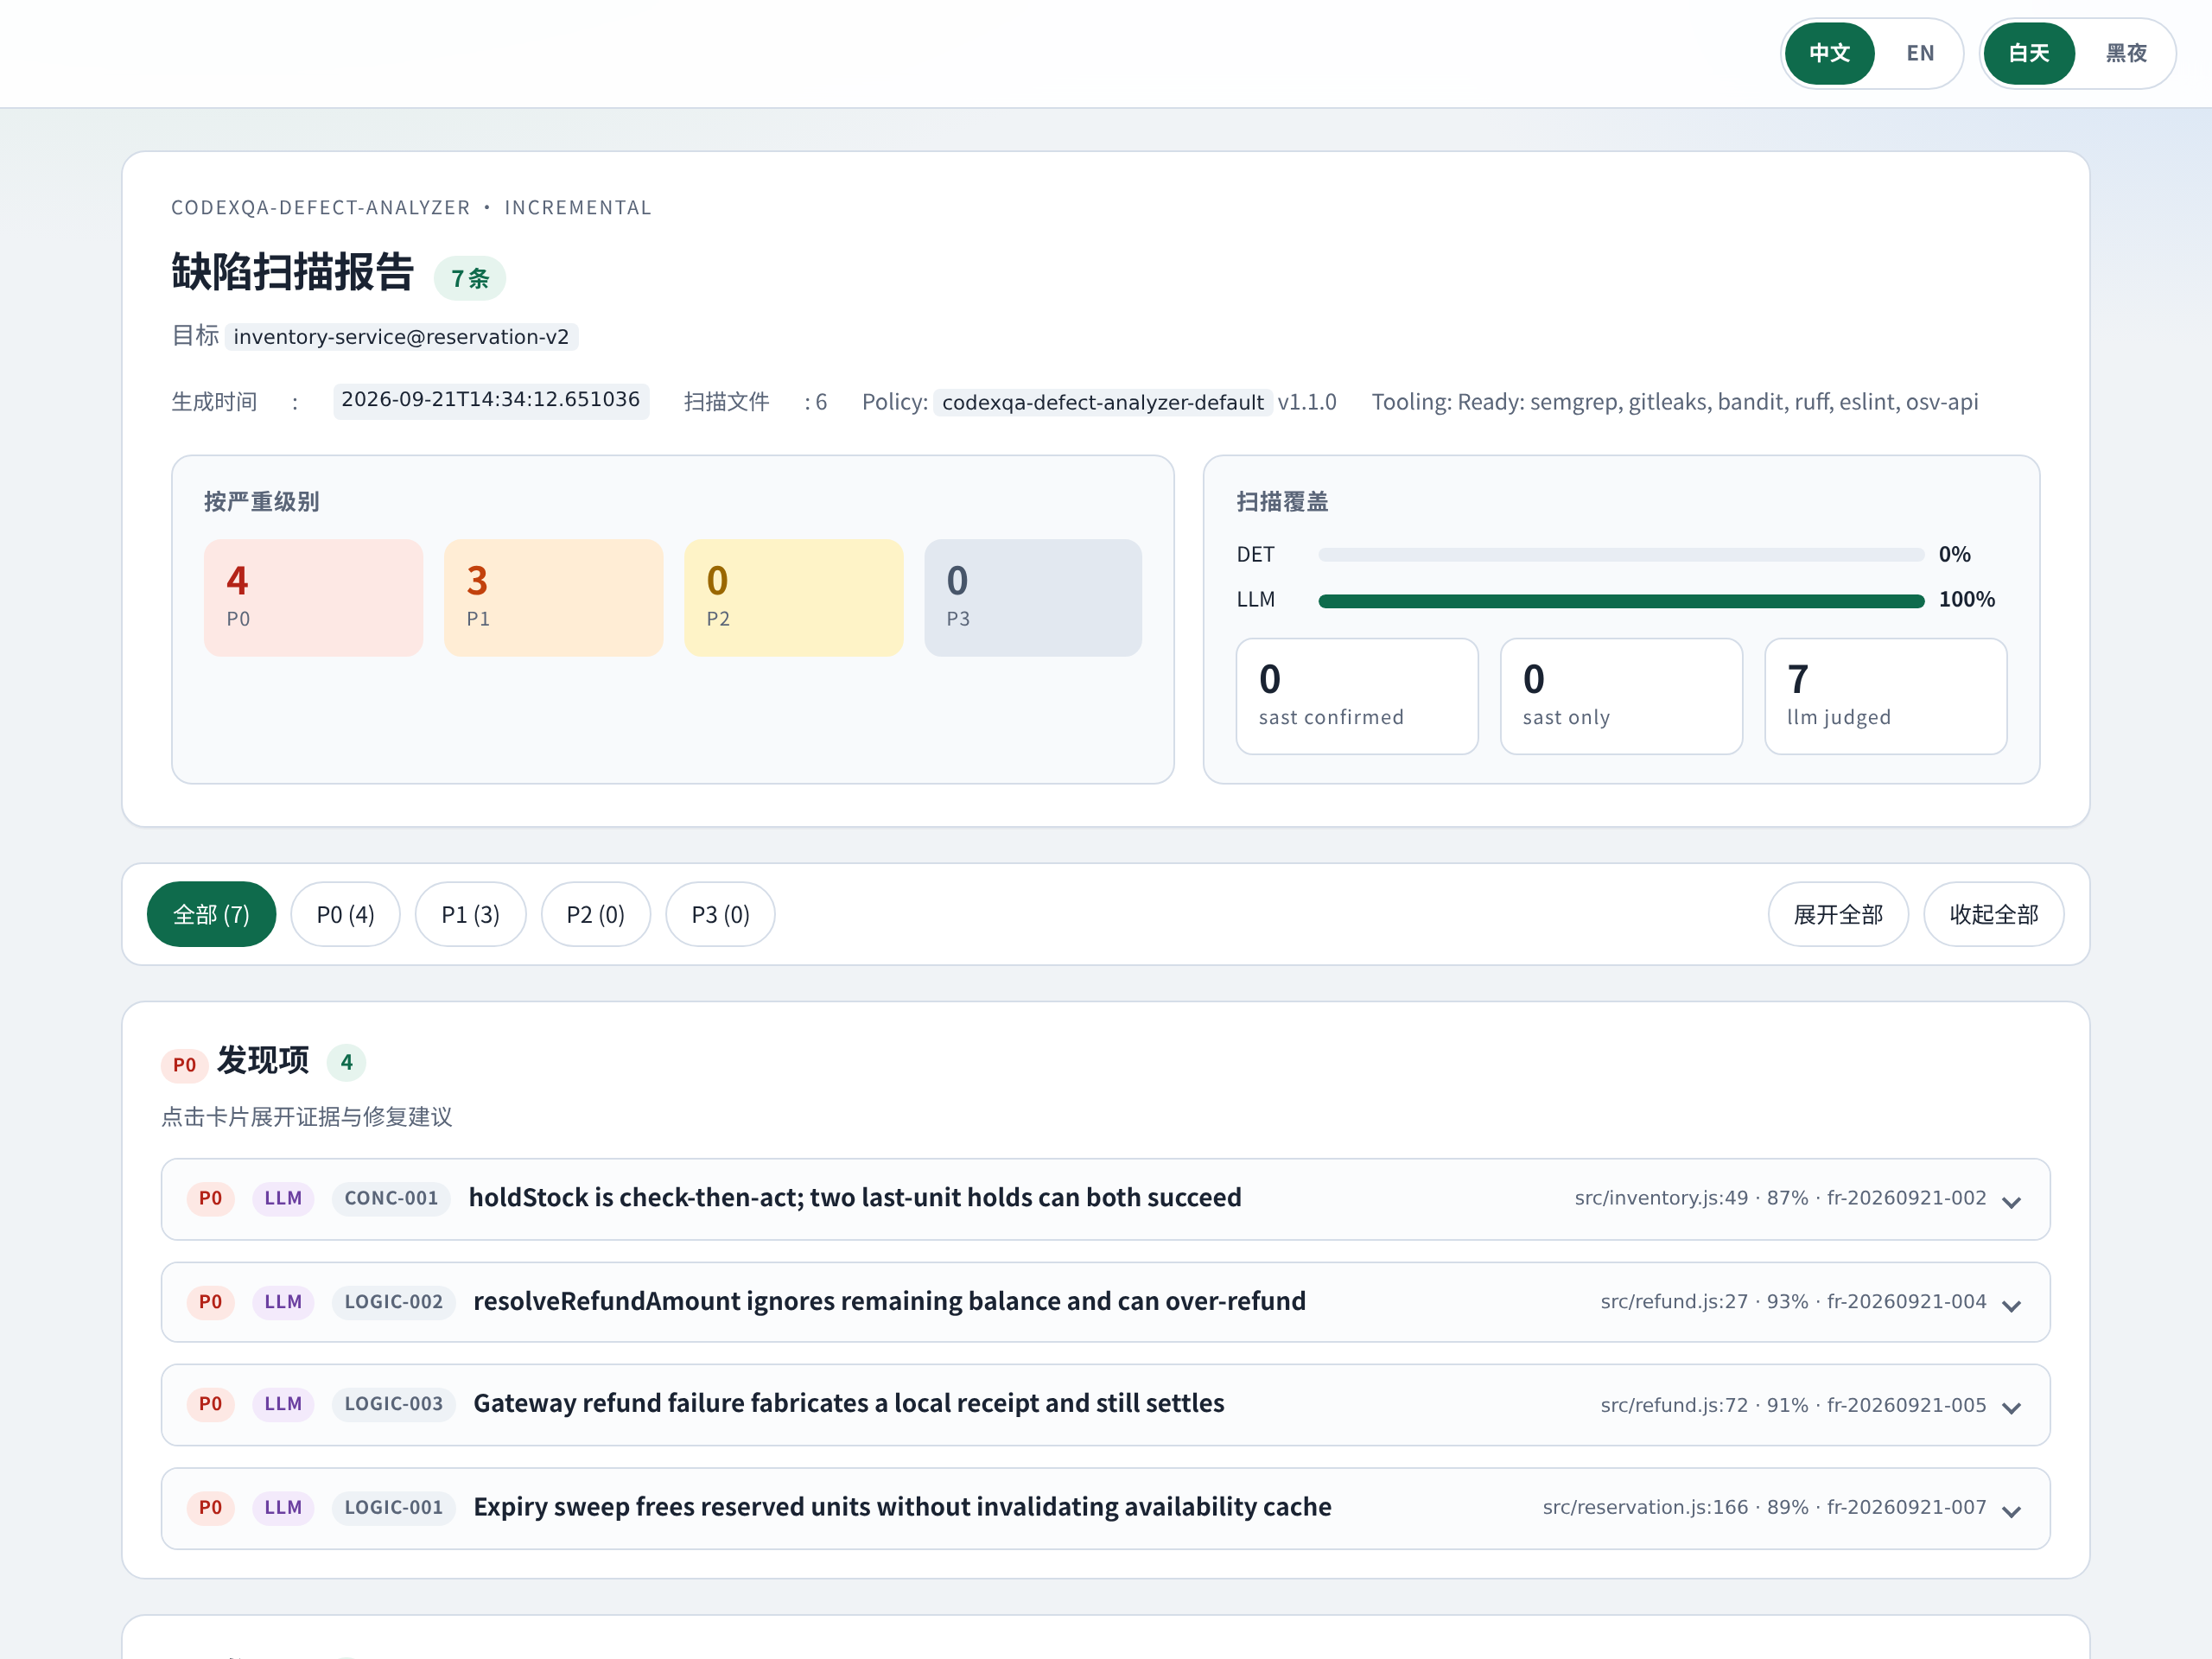Click the LLM badge on LOGIC-003 row
Image resolution: width=2212 pixels, height=1659 pixels.
[x=283, y=1404]
